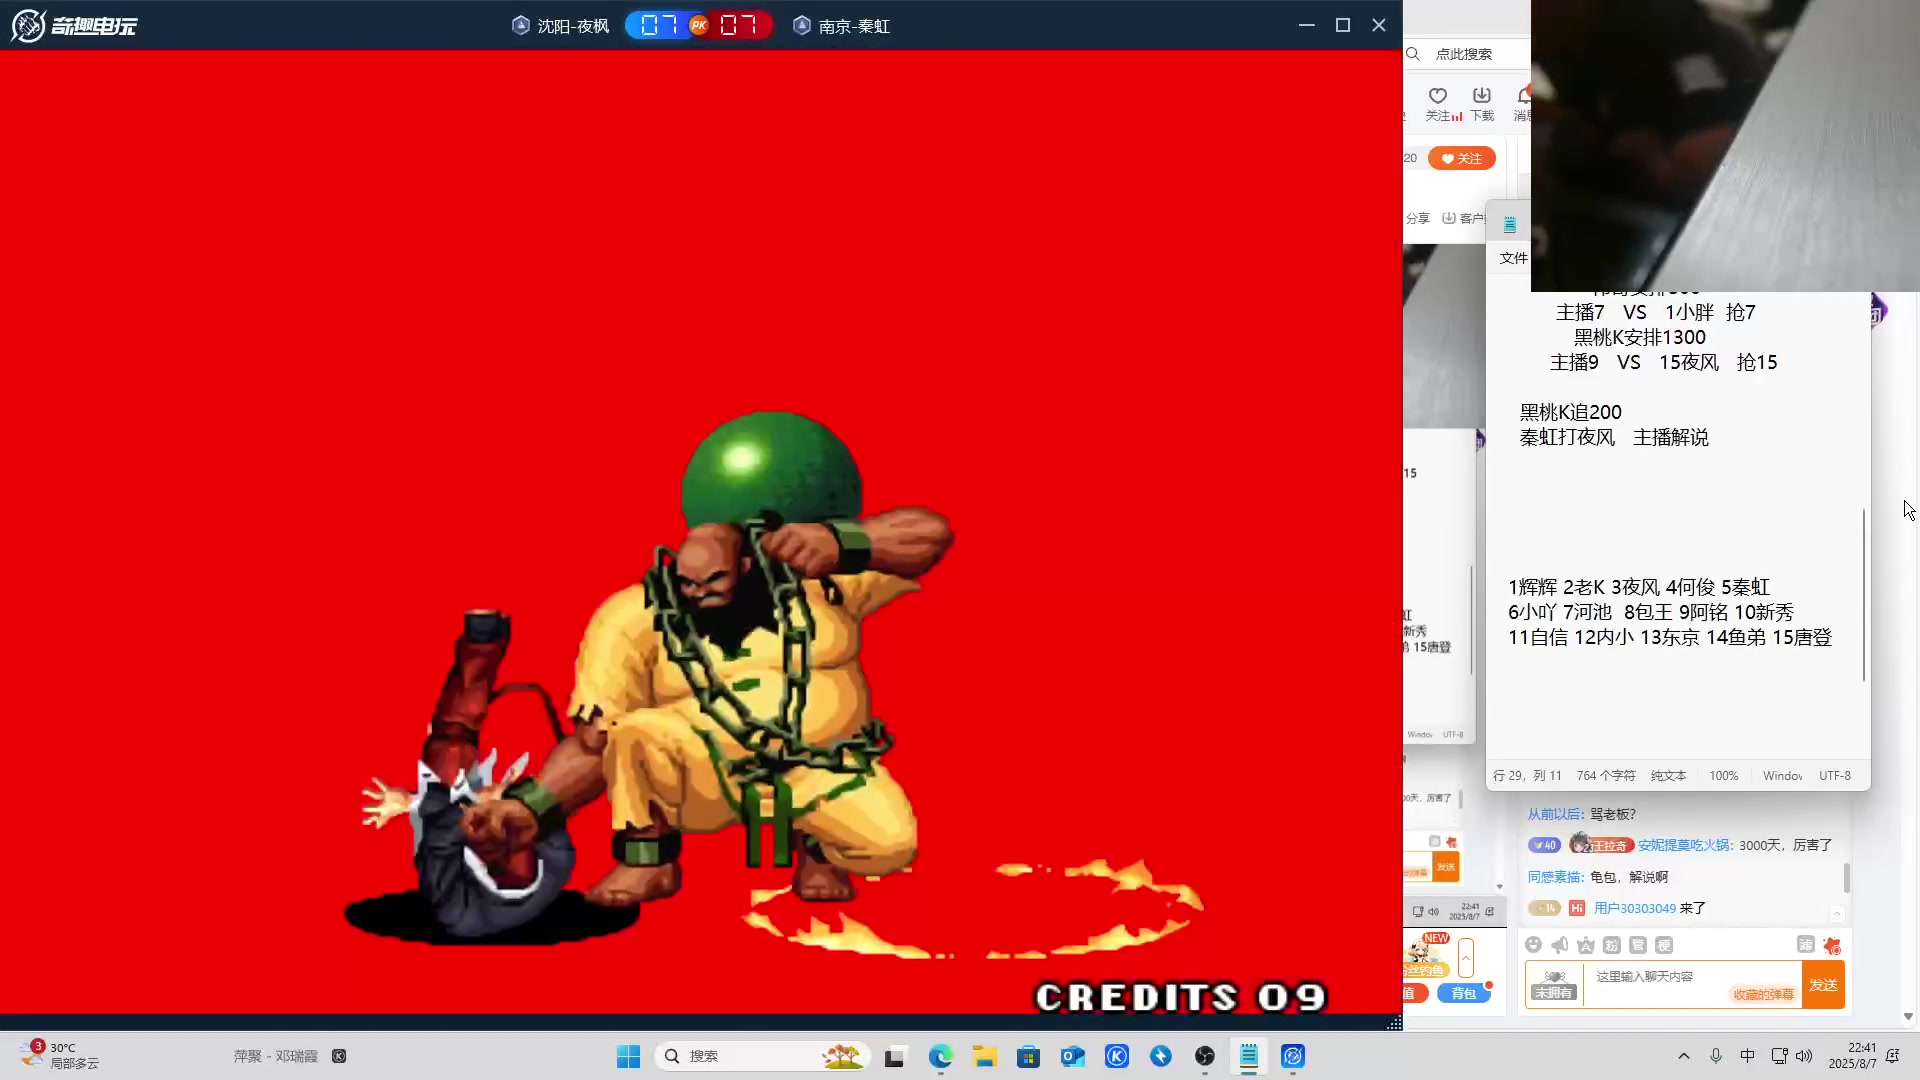1920x1080 pixels.
Task: Click the megaphone broadcast icon in chat toolbar
Action: pos(1559,945)
